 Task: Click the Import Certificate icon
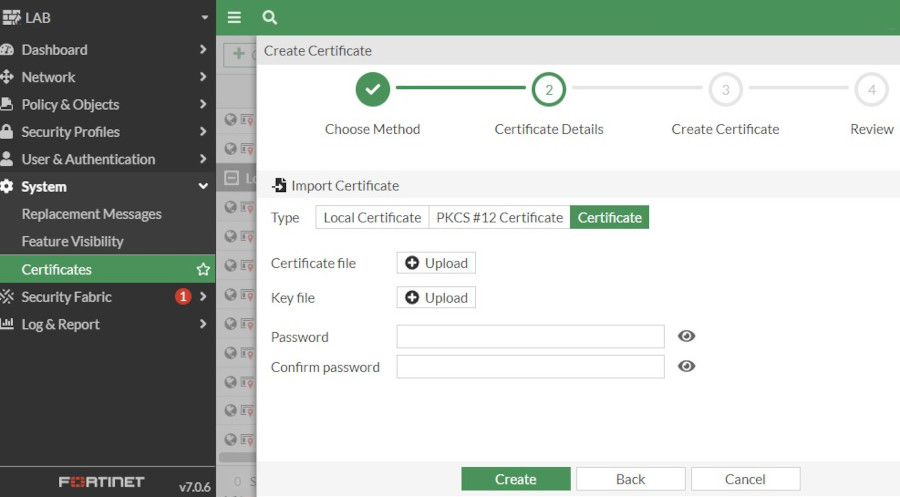[x=279, y=185]
